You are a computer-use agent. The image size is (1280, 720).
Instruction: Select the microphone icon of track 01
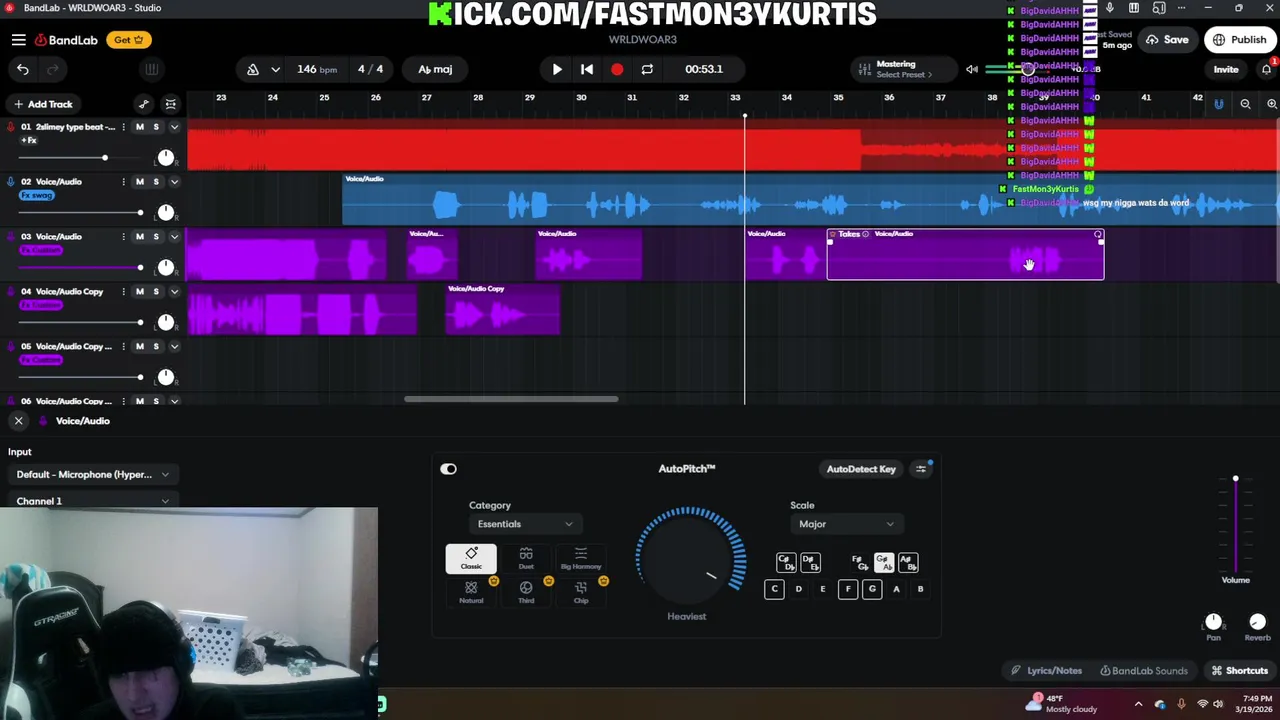[11, 127]
